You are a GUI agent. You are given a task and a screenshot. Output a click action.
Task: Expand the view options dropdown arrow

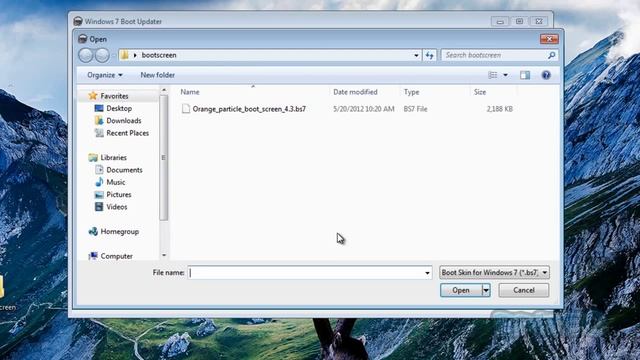pyautogui.click(x=505, y=75)
